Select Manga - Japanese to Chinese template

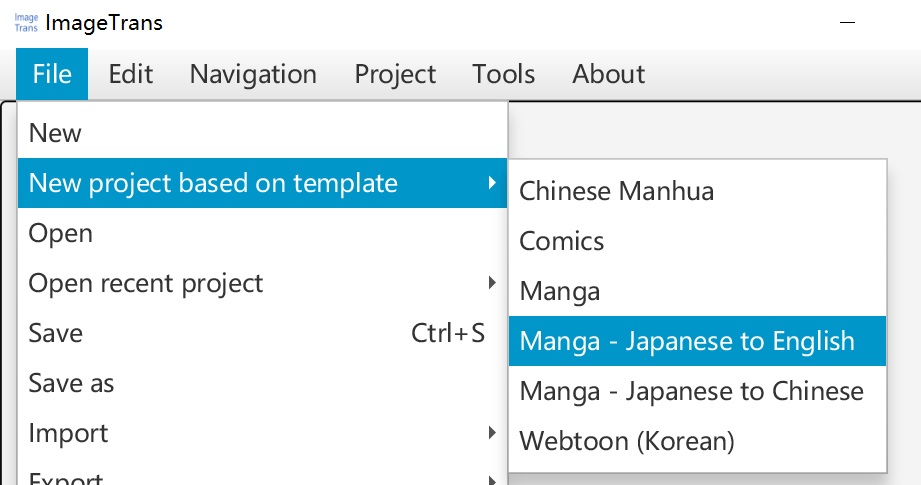697,391
